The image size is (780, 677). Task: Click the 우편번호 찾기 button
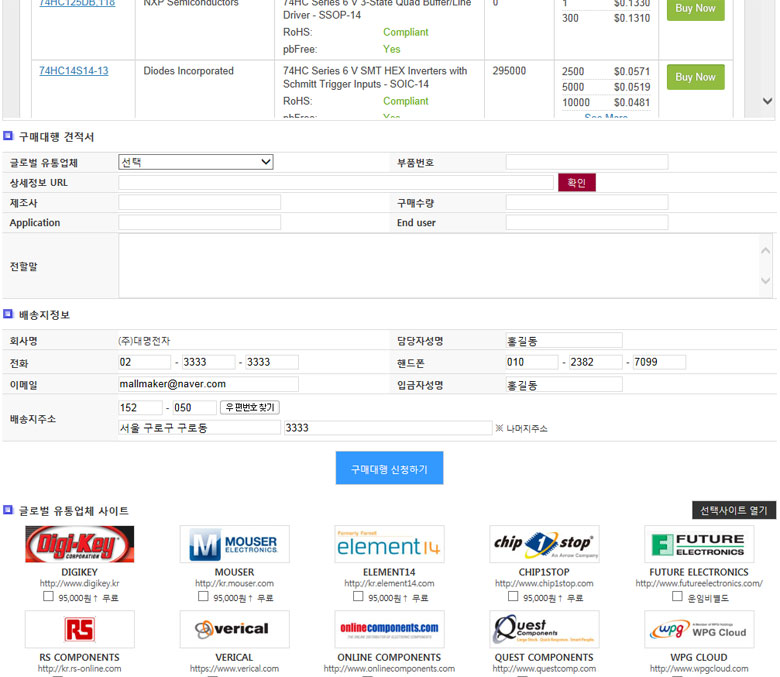pos(250,407)
